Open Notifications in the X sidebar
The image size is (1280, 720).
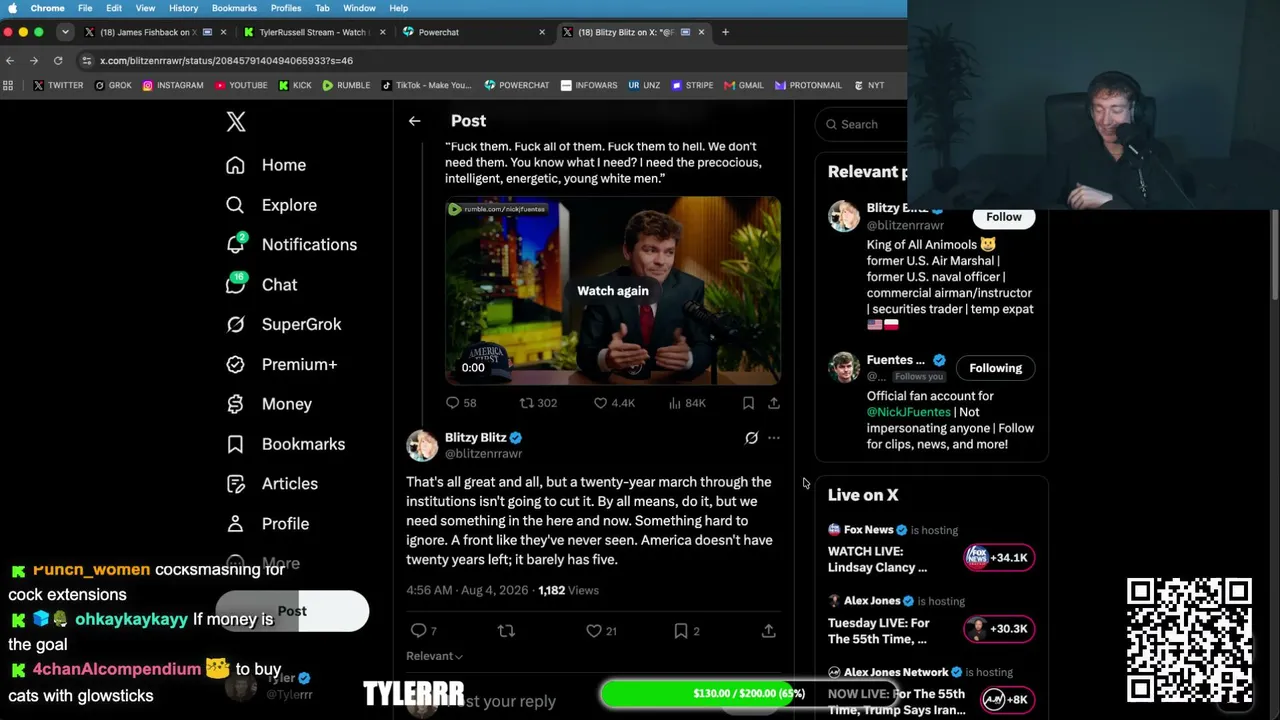pyautogui.click(x=291, y=244)
